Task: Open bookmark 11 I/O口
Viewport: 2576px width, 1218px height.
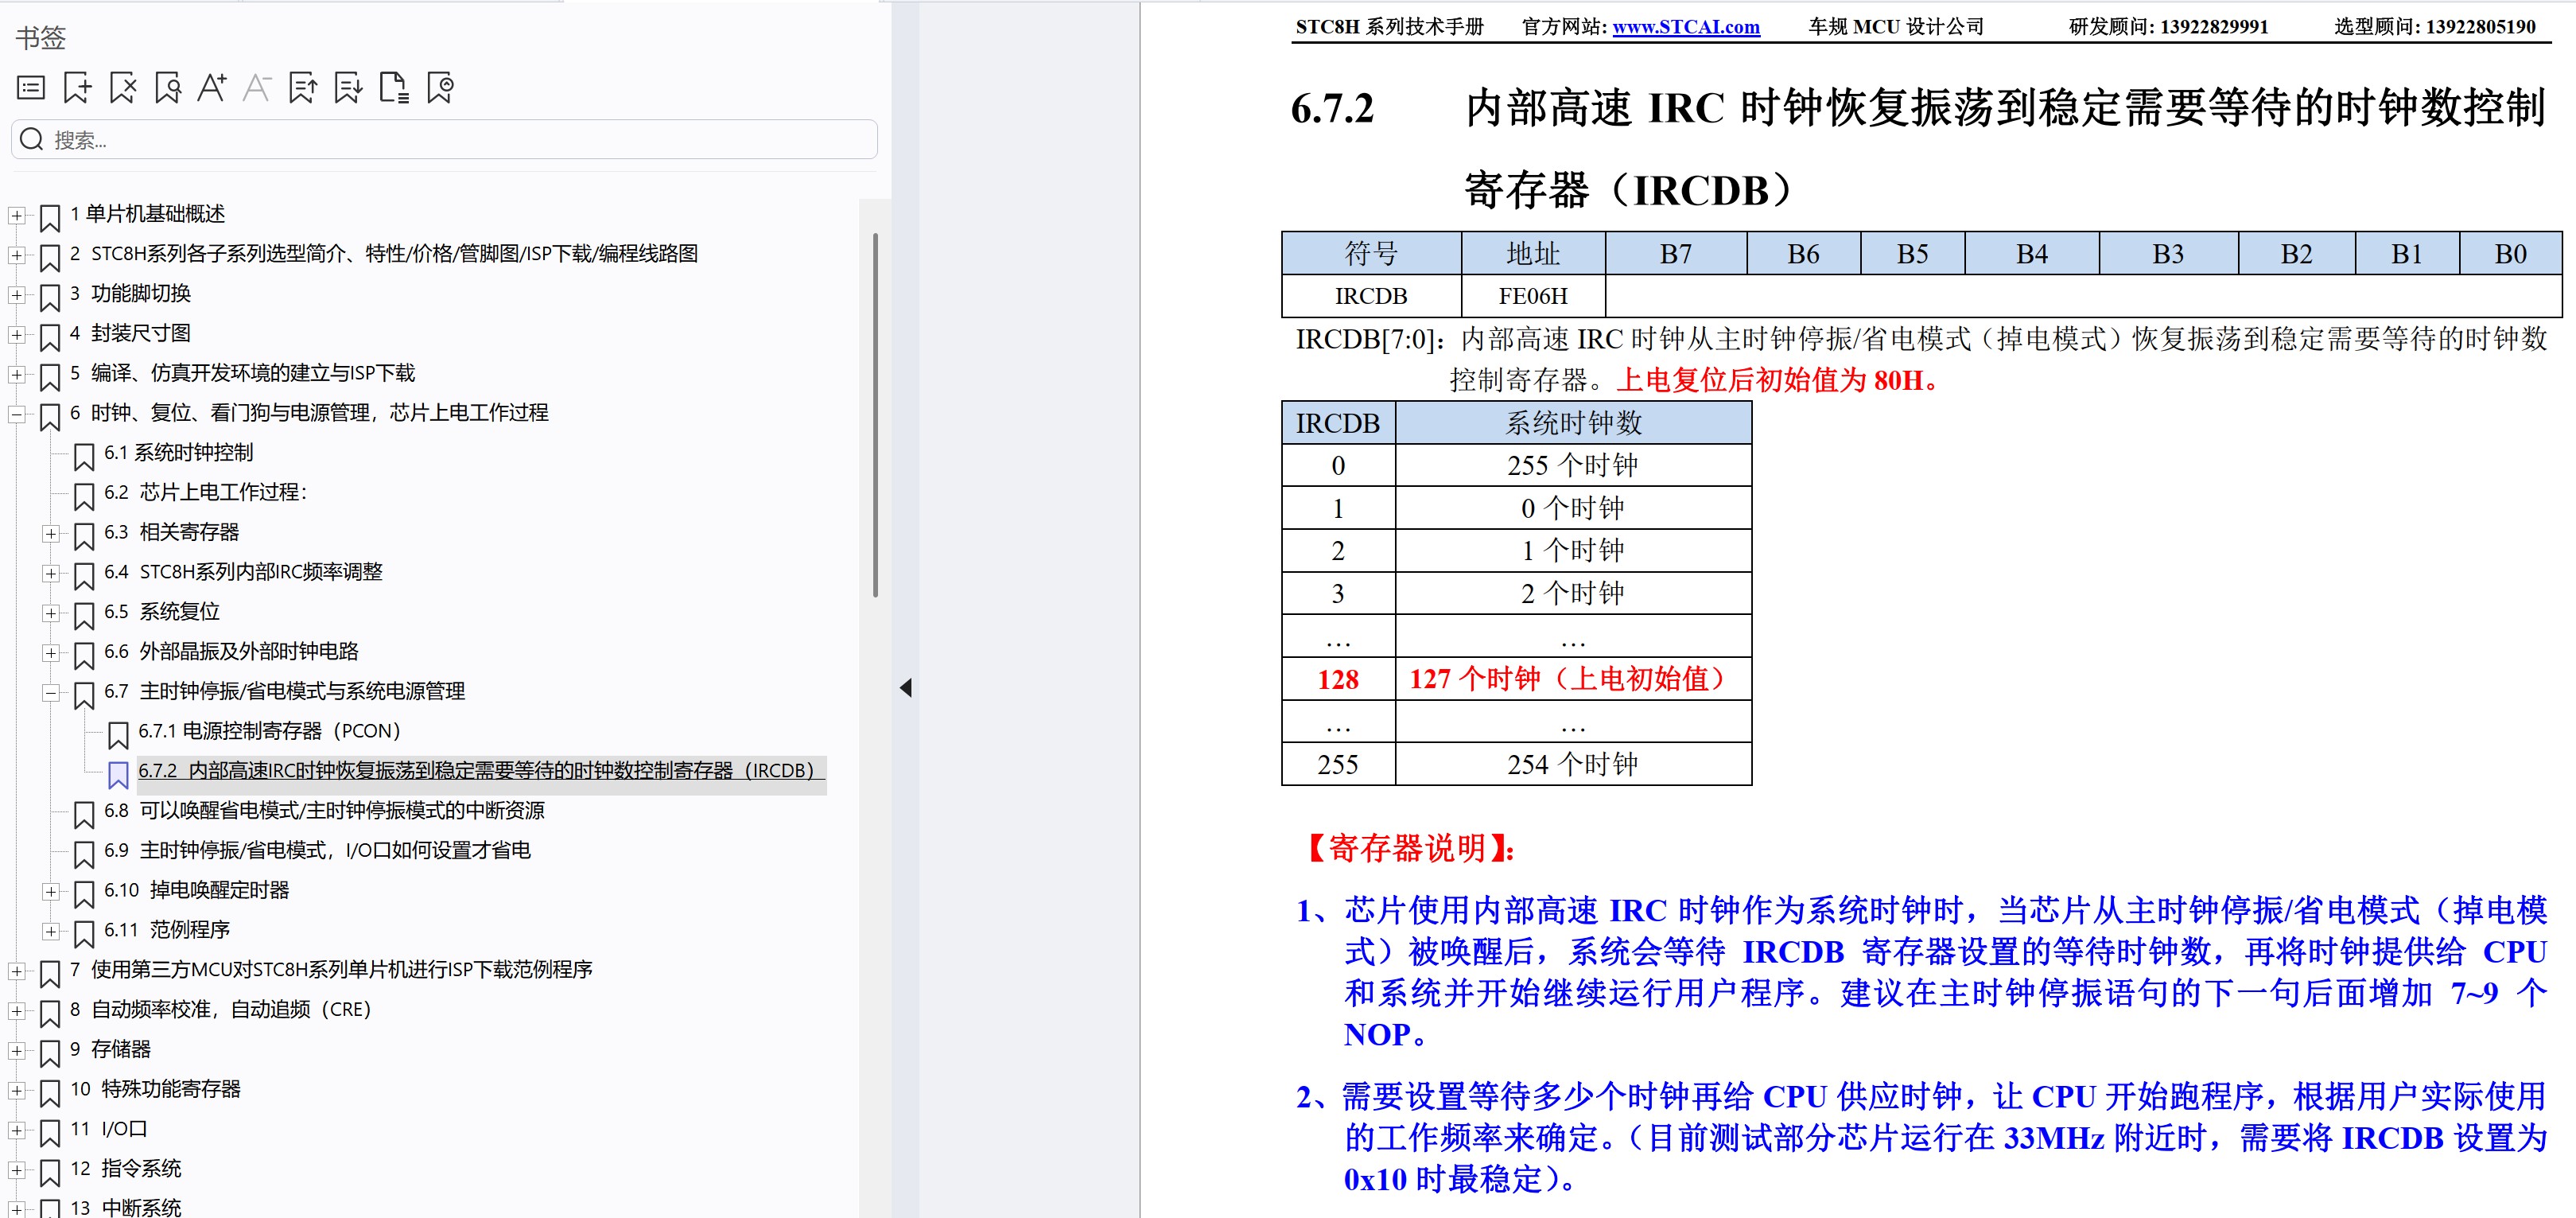Action: (109, 1129)
